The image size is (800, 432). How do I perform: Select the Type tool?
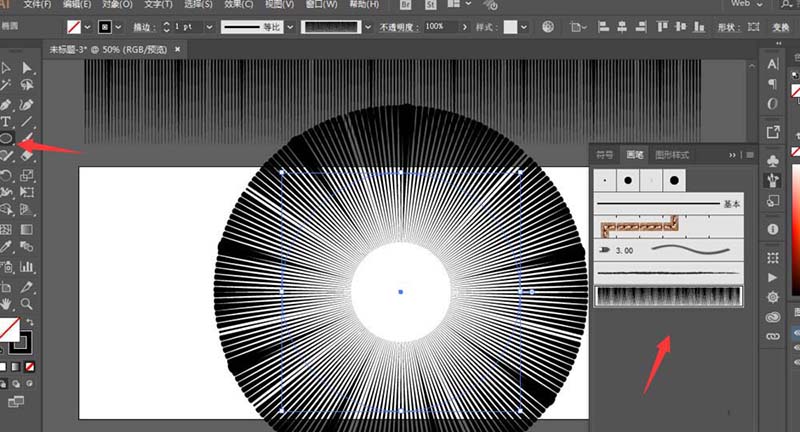[x=7, y=121]
